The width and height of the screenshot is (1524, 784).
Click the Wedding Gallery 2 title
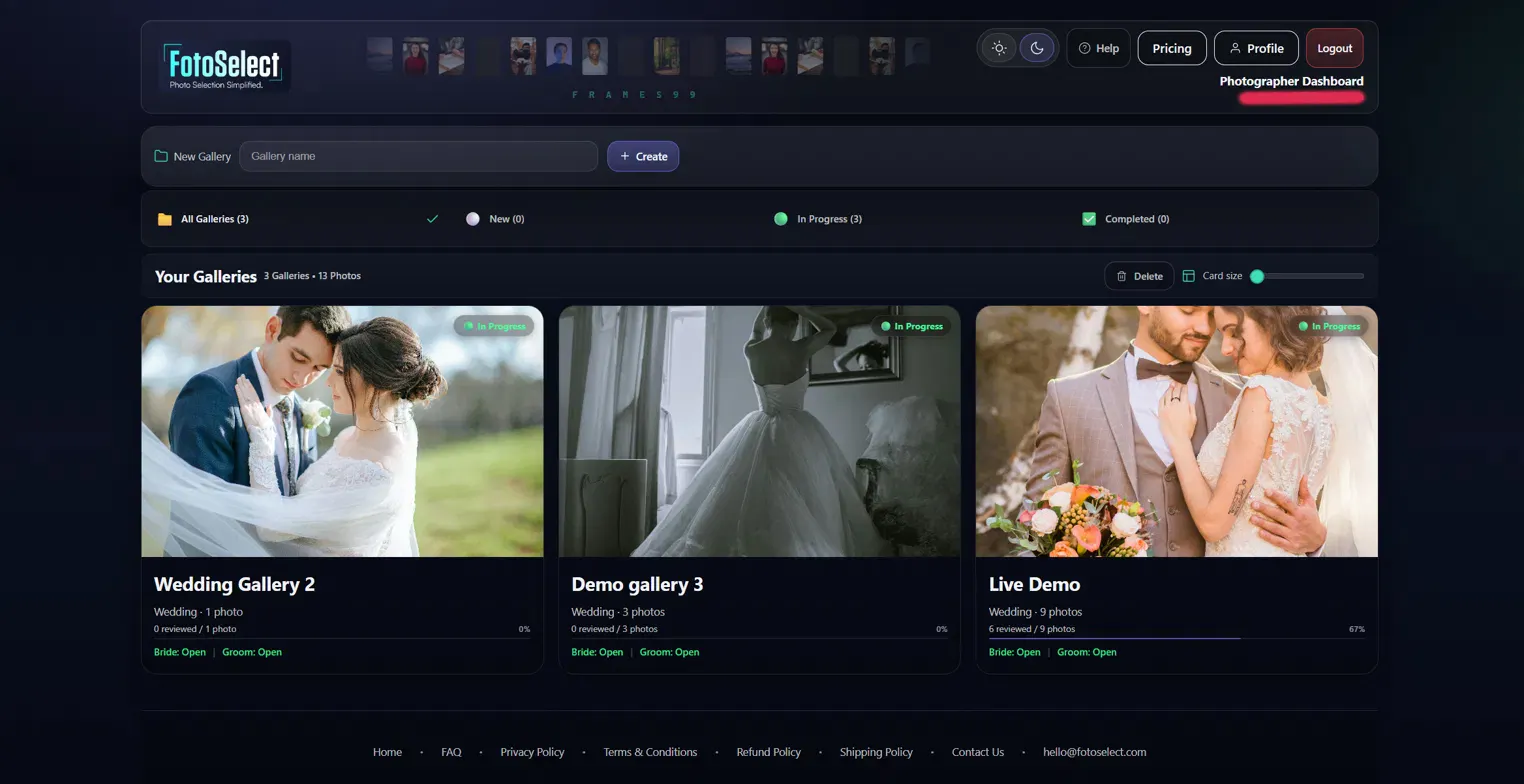[x=234, y=584]
